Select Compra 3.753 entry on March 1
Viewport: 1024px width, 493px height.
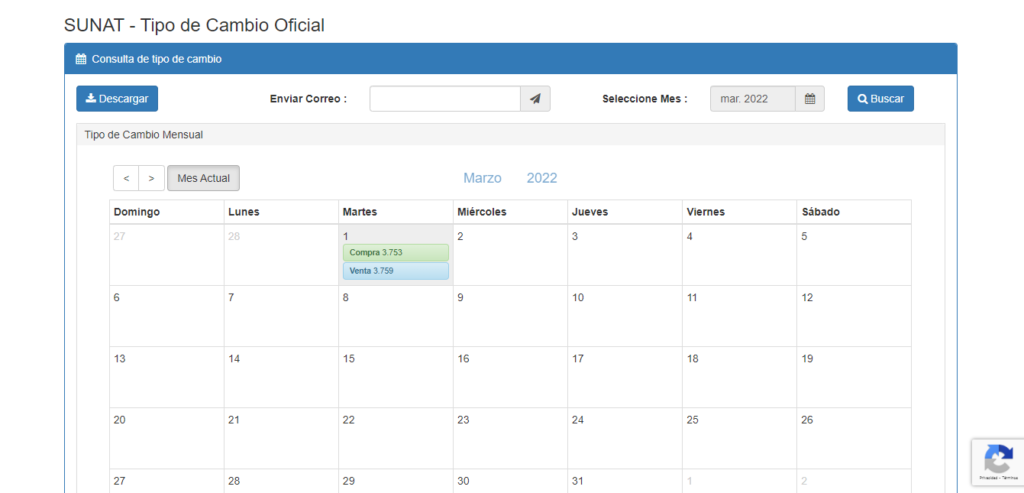(396, 253)
